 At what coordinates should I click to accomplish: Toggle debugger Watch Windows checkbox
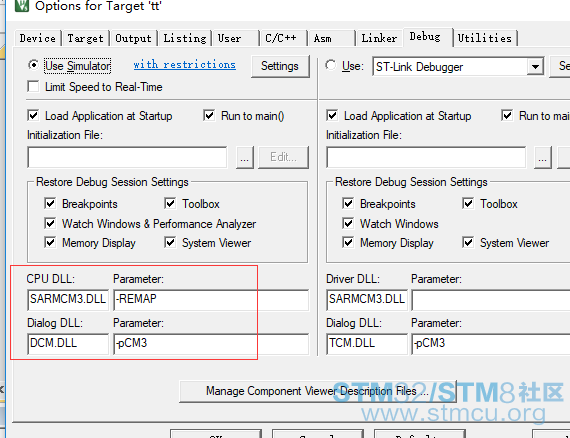(x=348, y=223)
